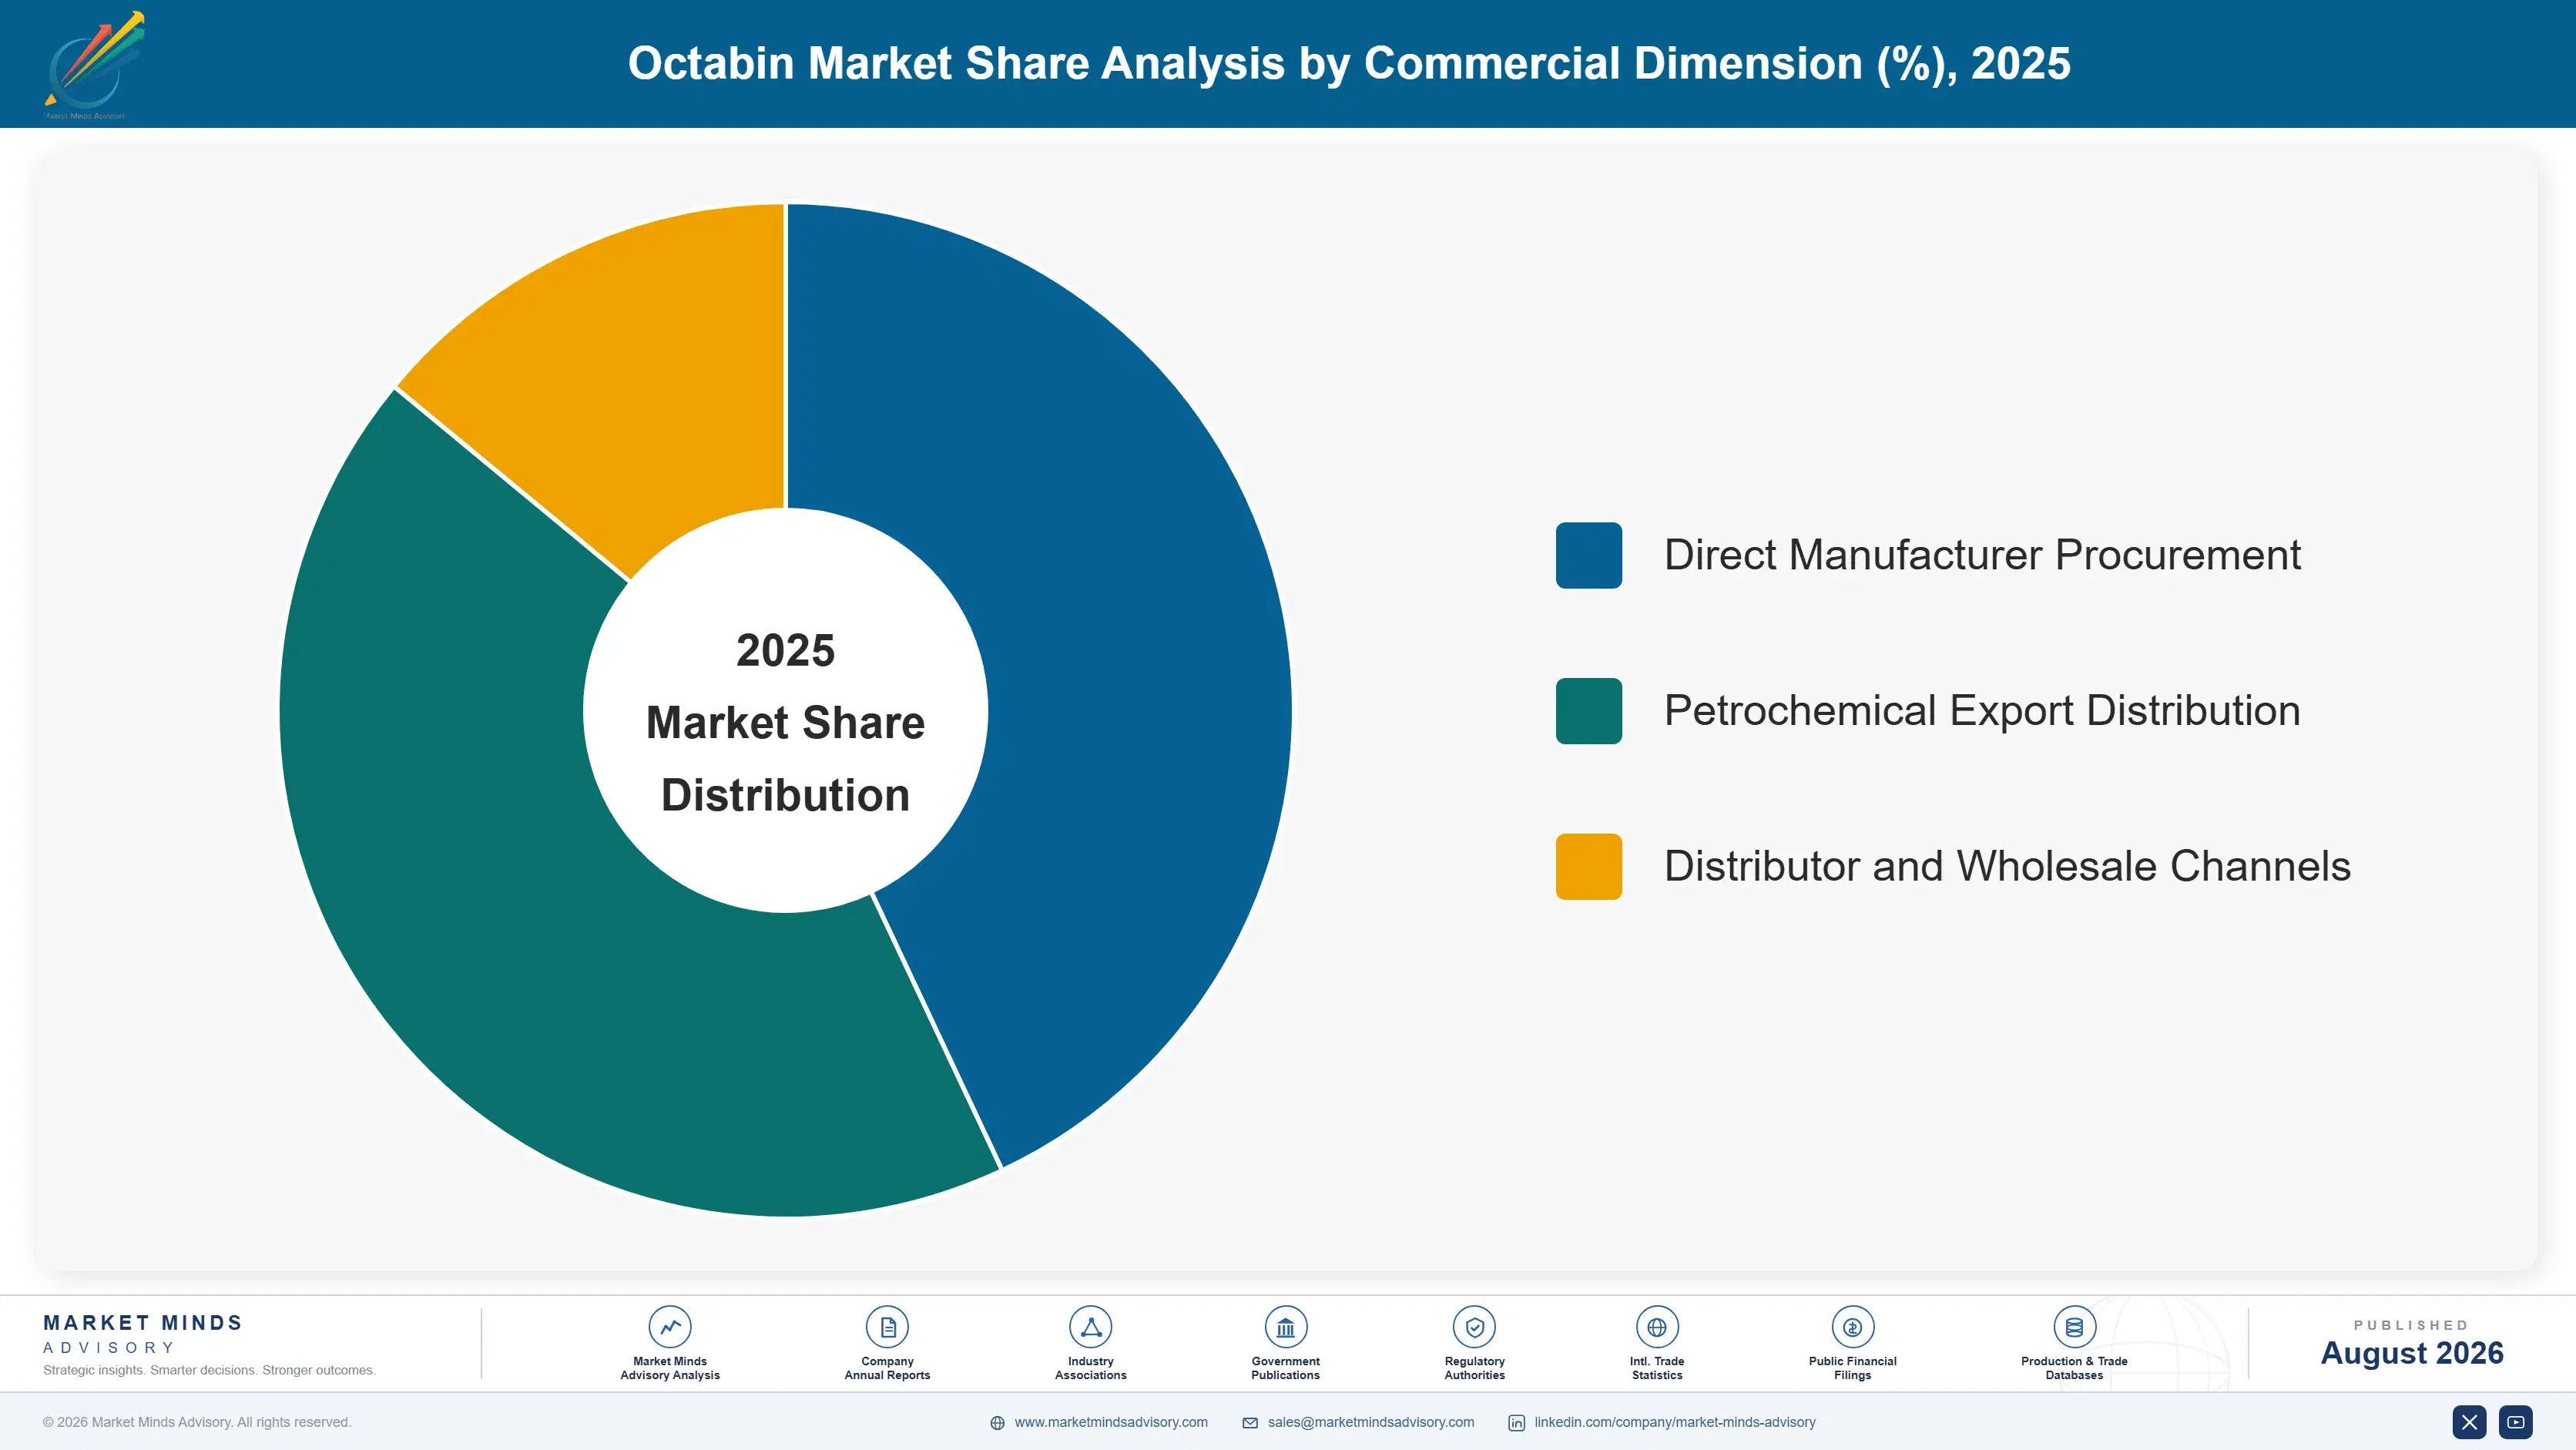The width and height of the screenshot is (2576, 1450).
Task: Click the blue Direct Manufacturer Procurement swatch
Action: (x=1588, y=555)
